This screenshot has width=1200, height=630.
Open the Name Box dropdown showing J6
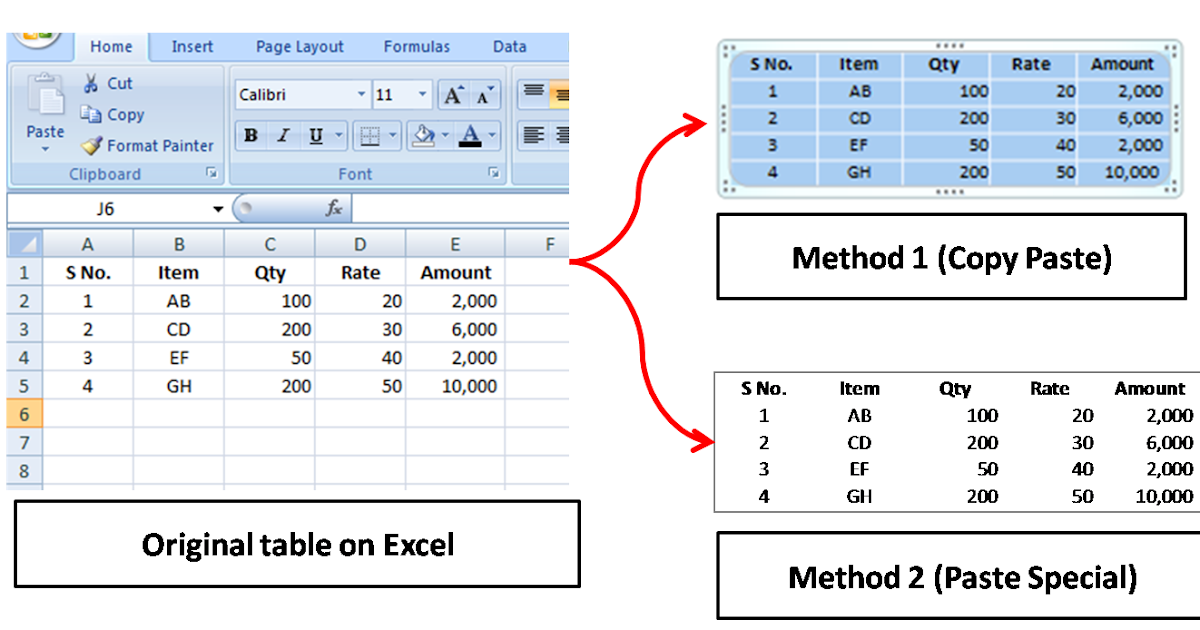click(x=218, y=208)
